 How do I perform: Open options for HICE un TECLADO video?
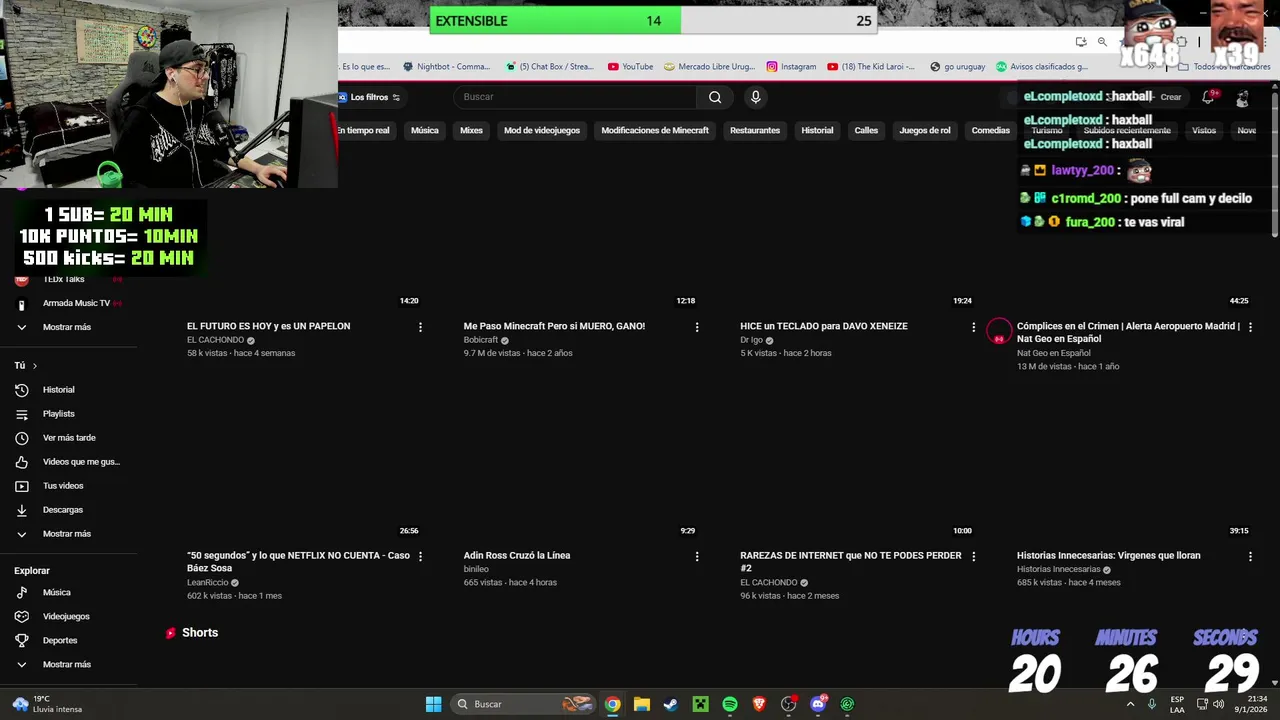[973, 327]
